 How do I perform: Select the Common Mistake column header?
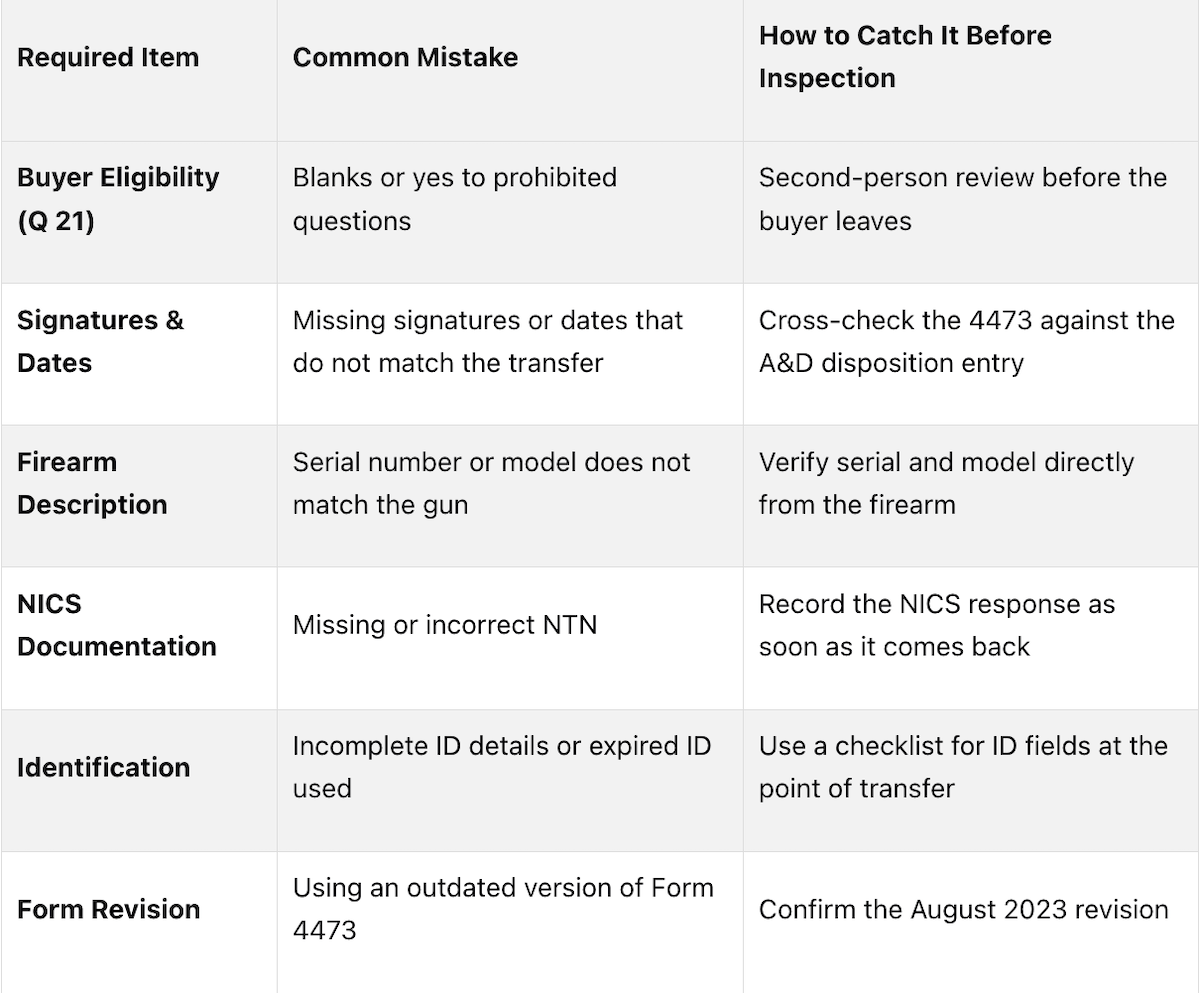tap(405, 57)
